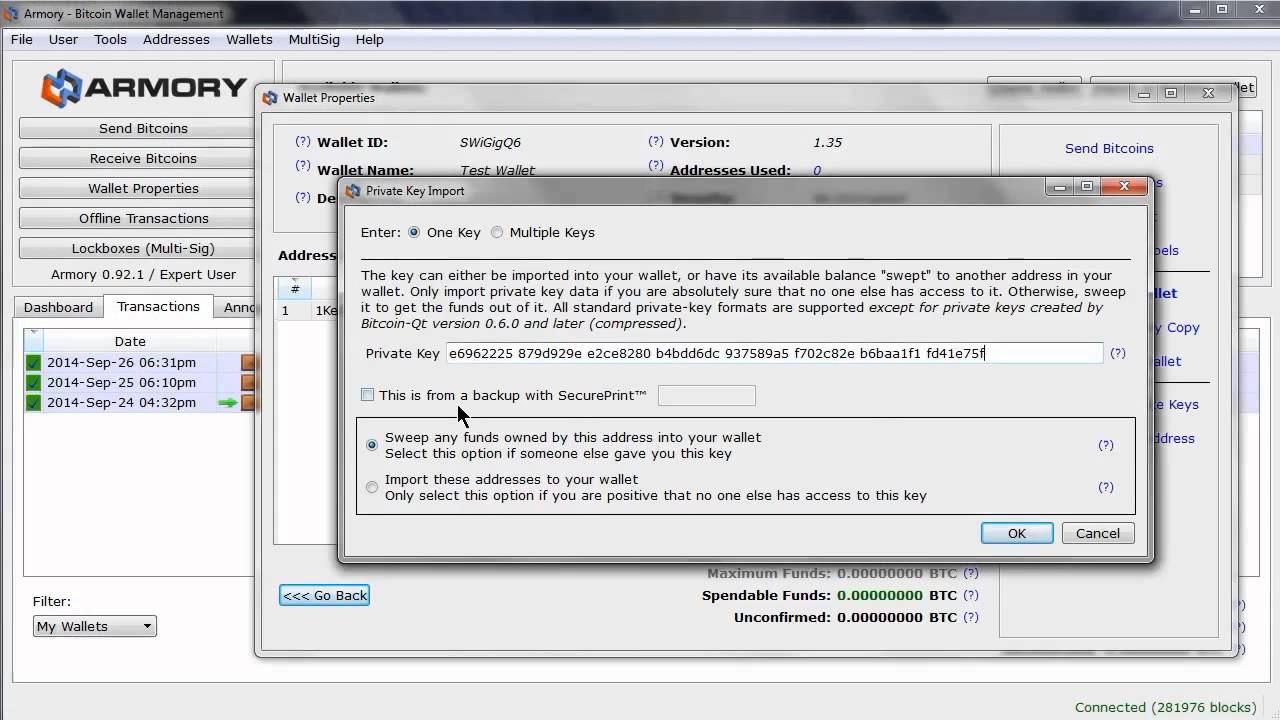The width and height of the screenshot is (1280, 720).
Task: Select the One Key radio option
Action: [x=414, y=232]
